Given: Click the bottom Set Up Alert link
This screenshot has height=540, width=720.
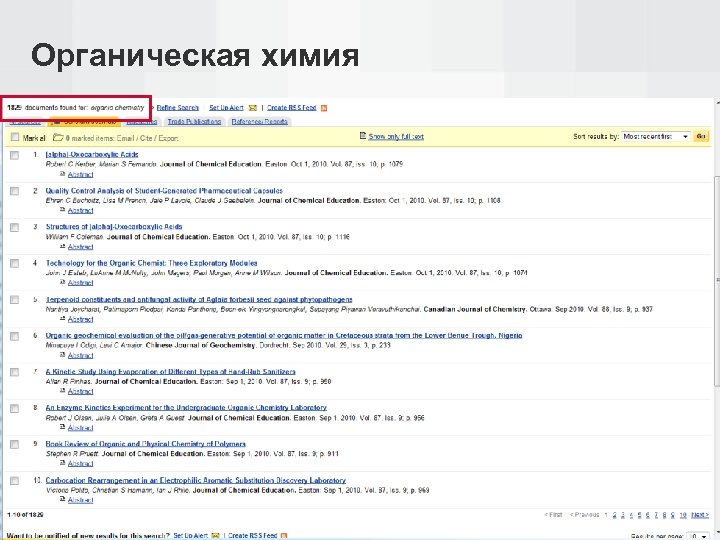Looking at the screenshot, I should [x=191, y=535].
